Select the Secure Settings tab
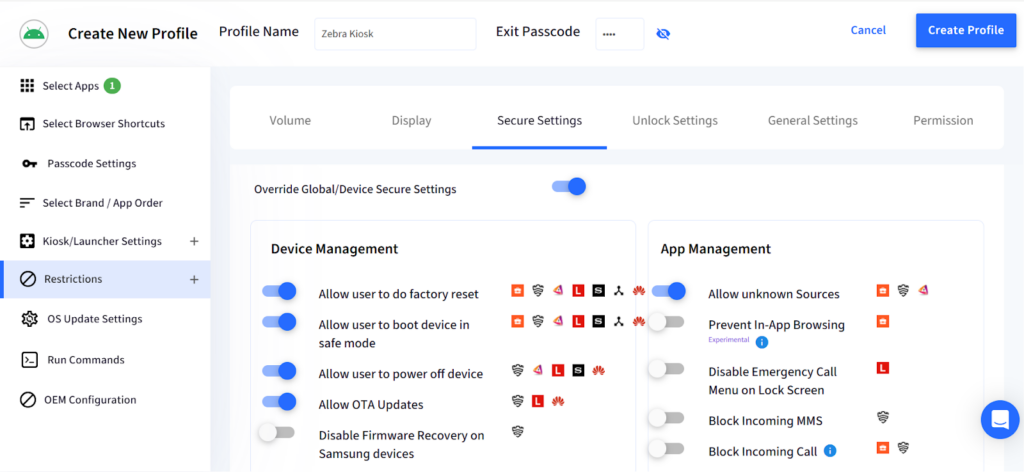 point(539,121)
